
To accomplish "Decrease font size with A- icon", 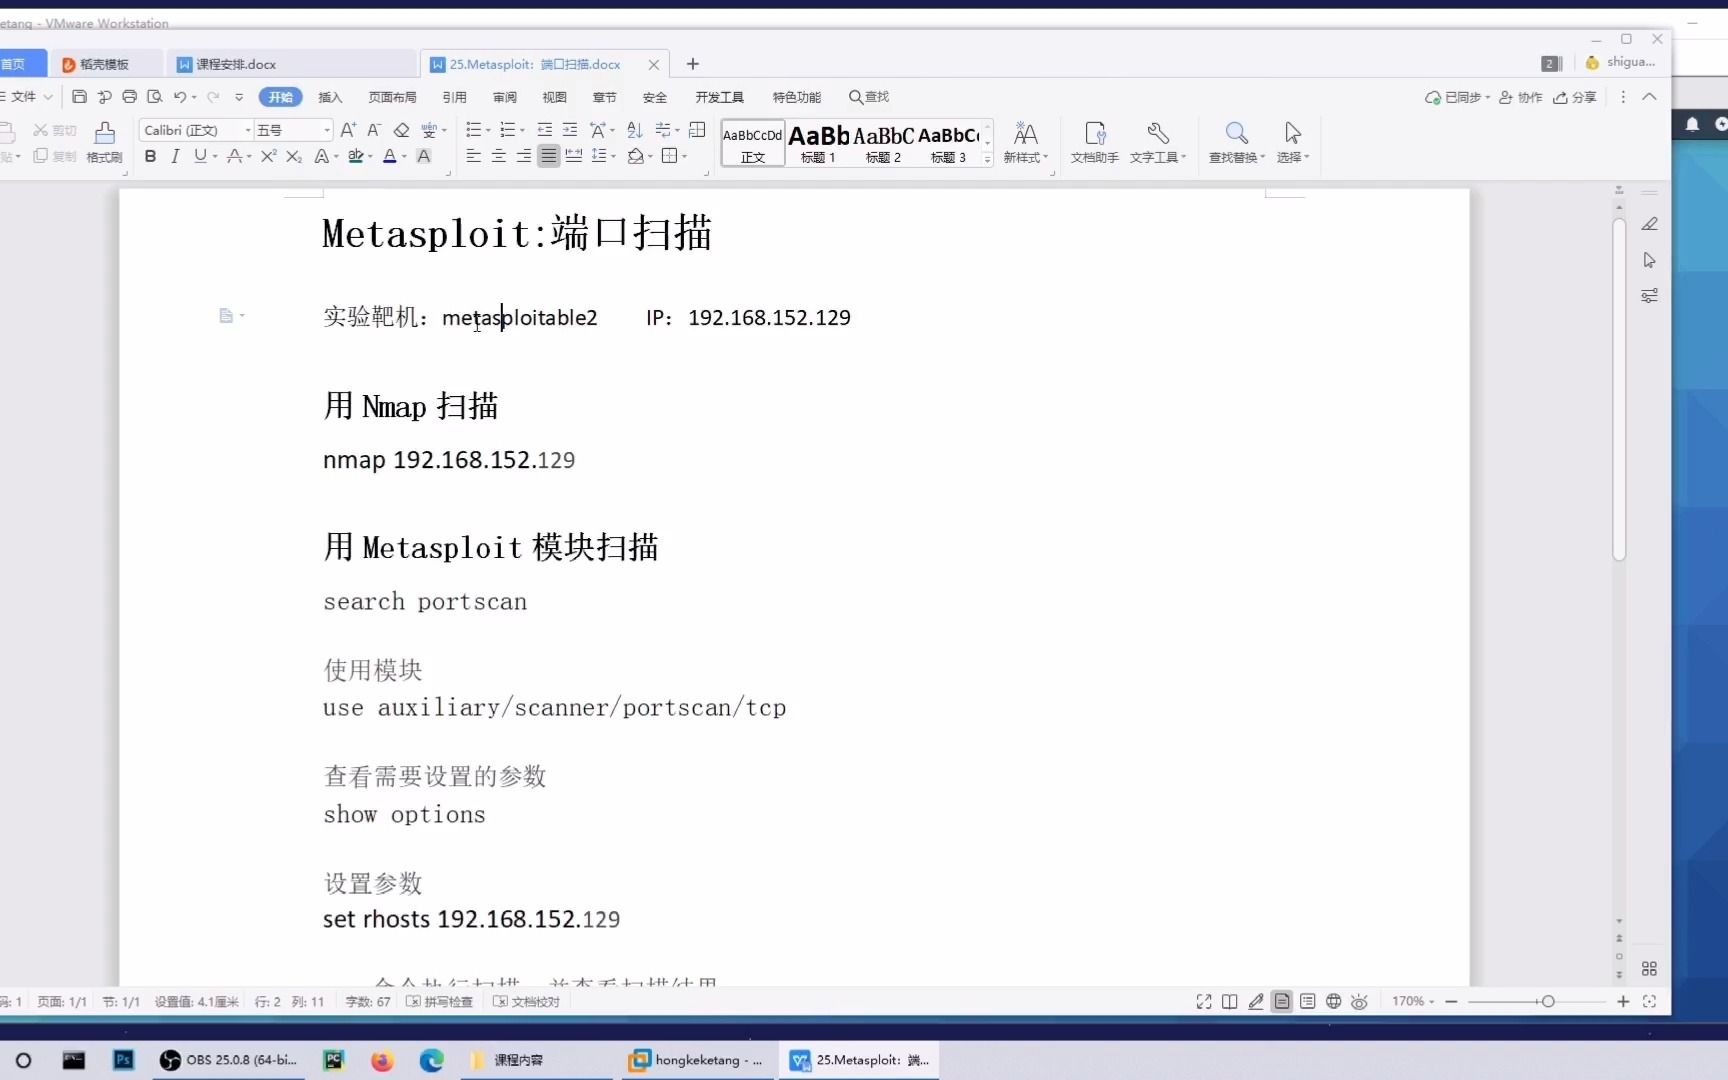I will point(374,130).
